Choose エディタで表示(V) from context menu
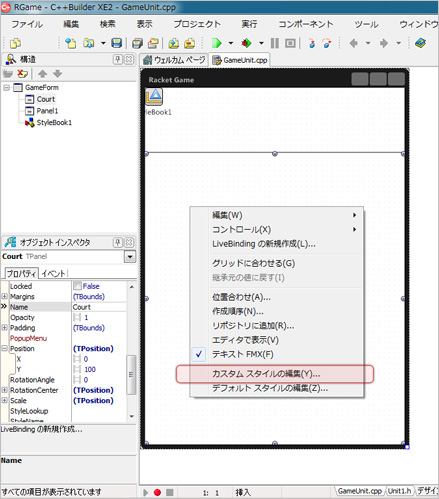The width and height of the screenshot is (439, 499). [245, 340]
